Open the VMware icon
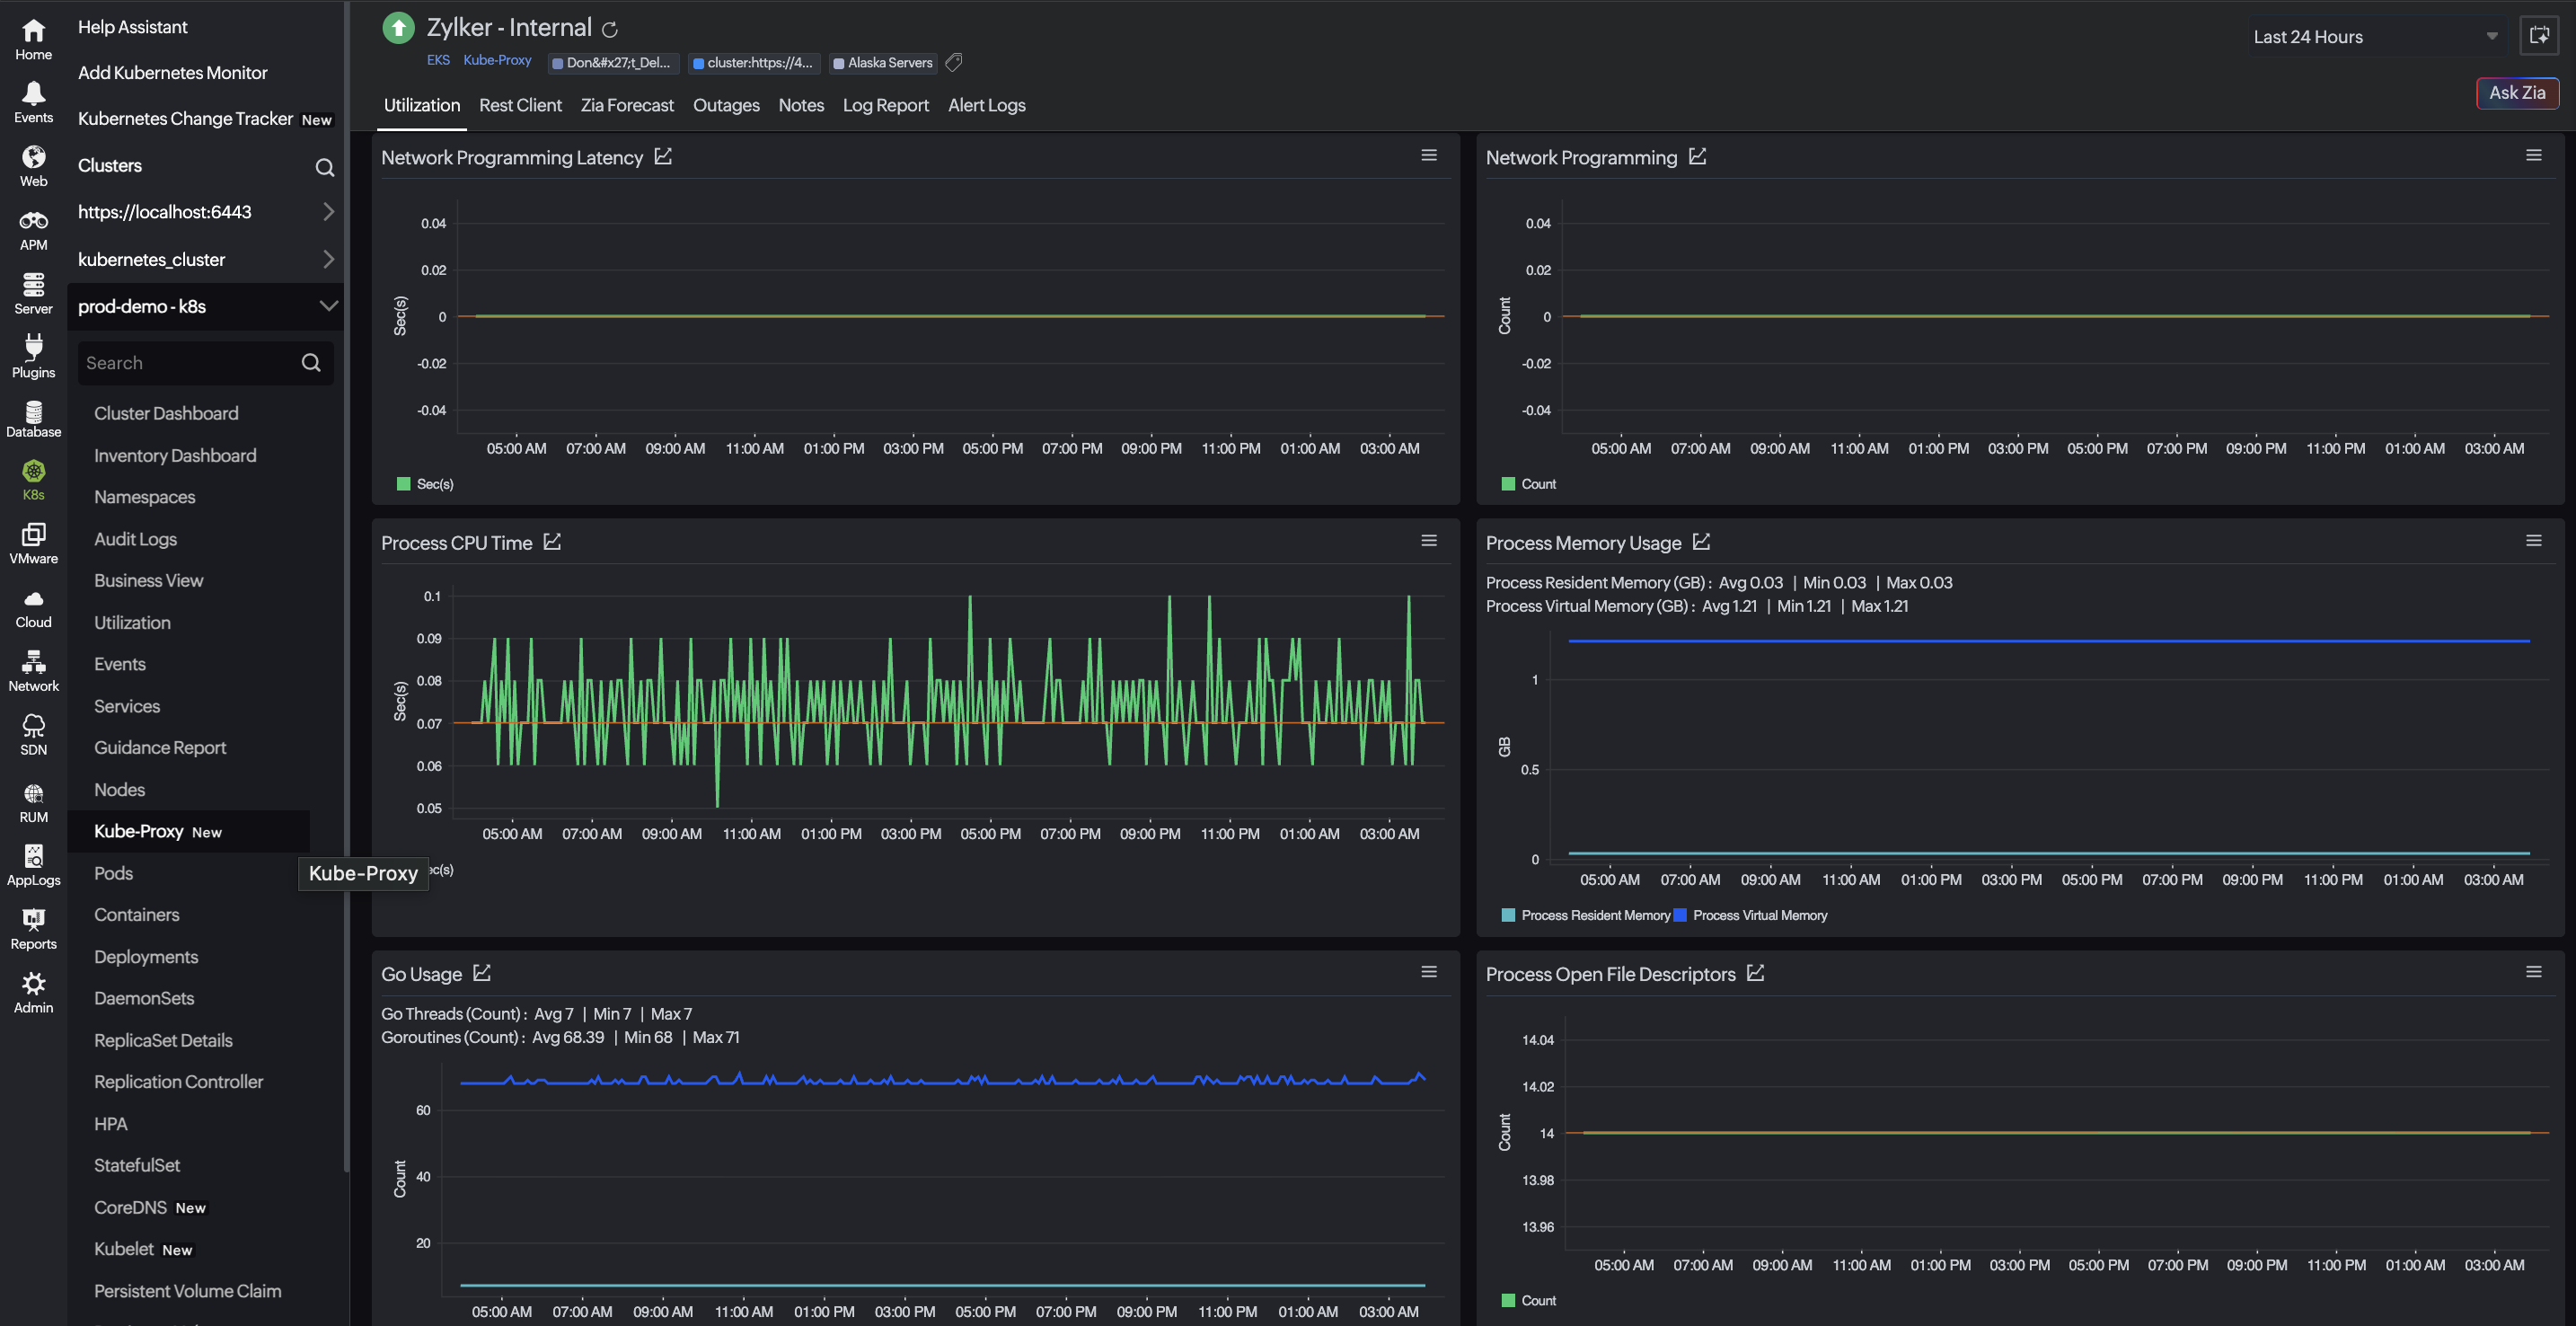 [33, 535]
